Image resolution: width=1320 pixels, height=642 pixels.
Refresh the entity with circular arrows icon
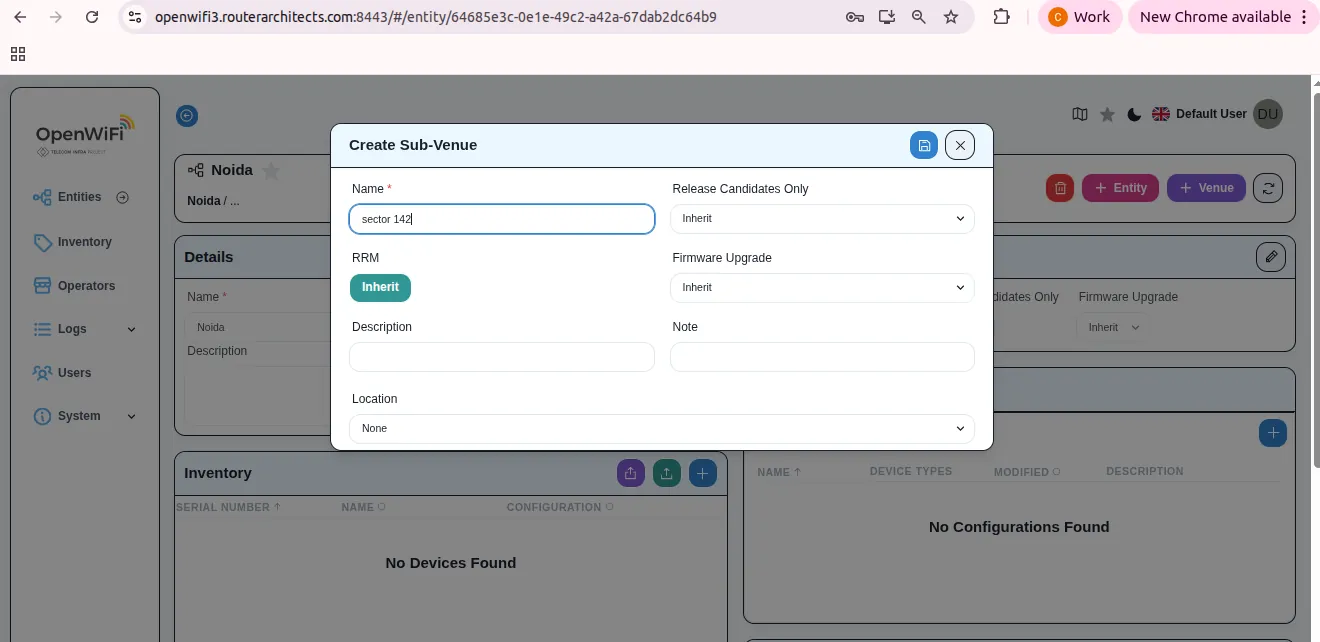click(x=1268, y=188)
